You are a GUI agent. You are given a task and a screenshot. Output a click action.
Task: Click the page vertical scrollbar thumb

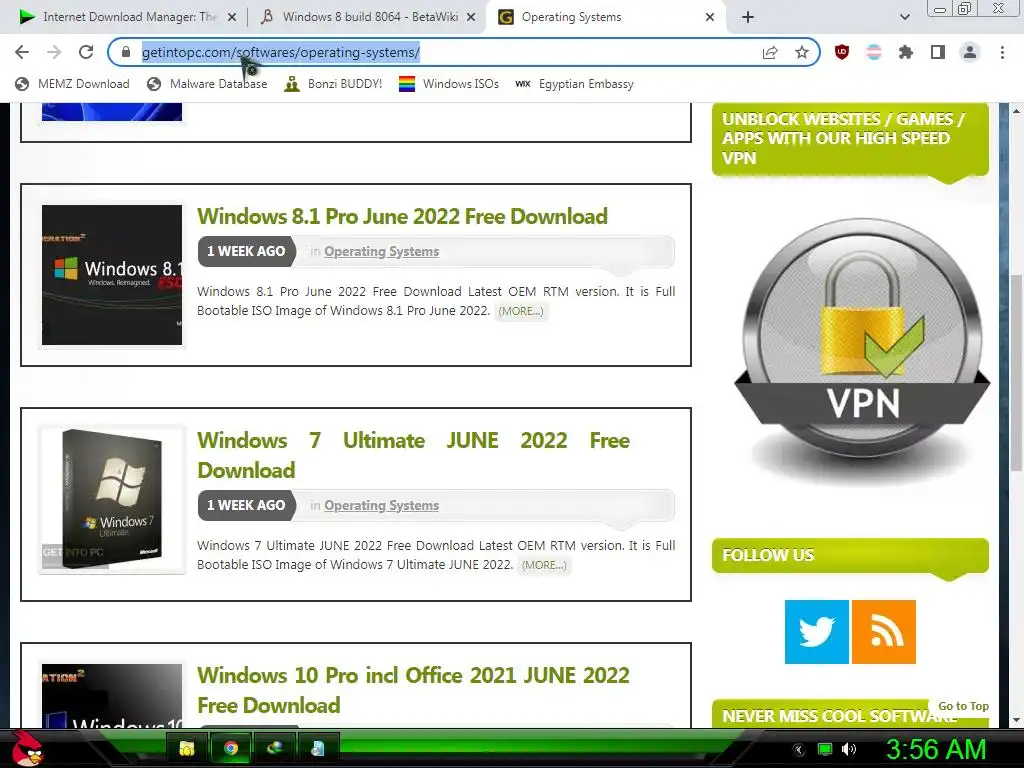coord(1016,372)
